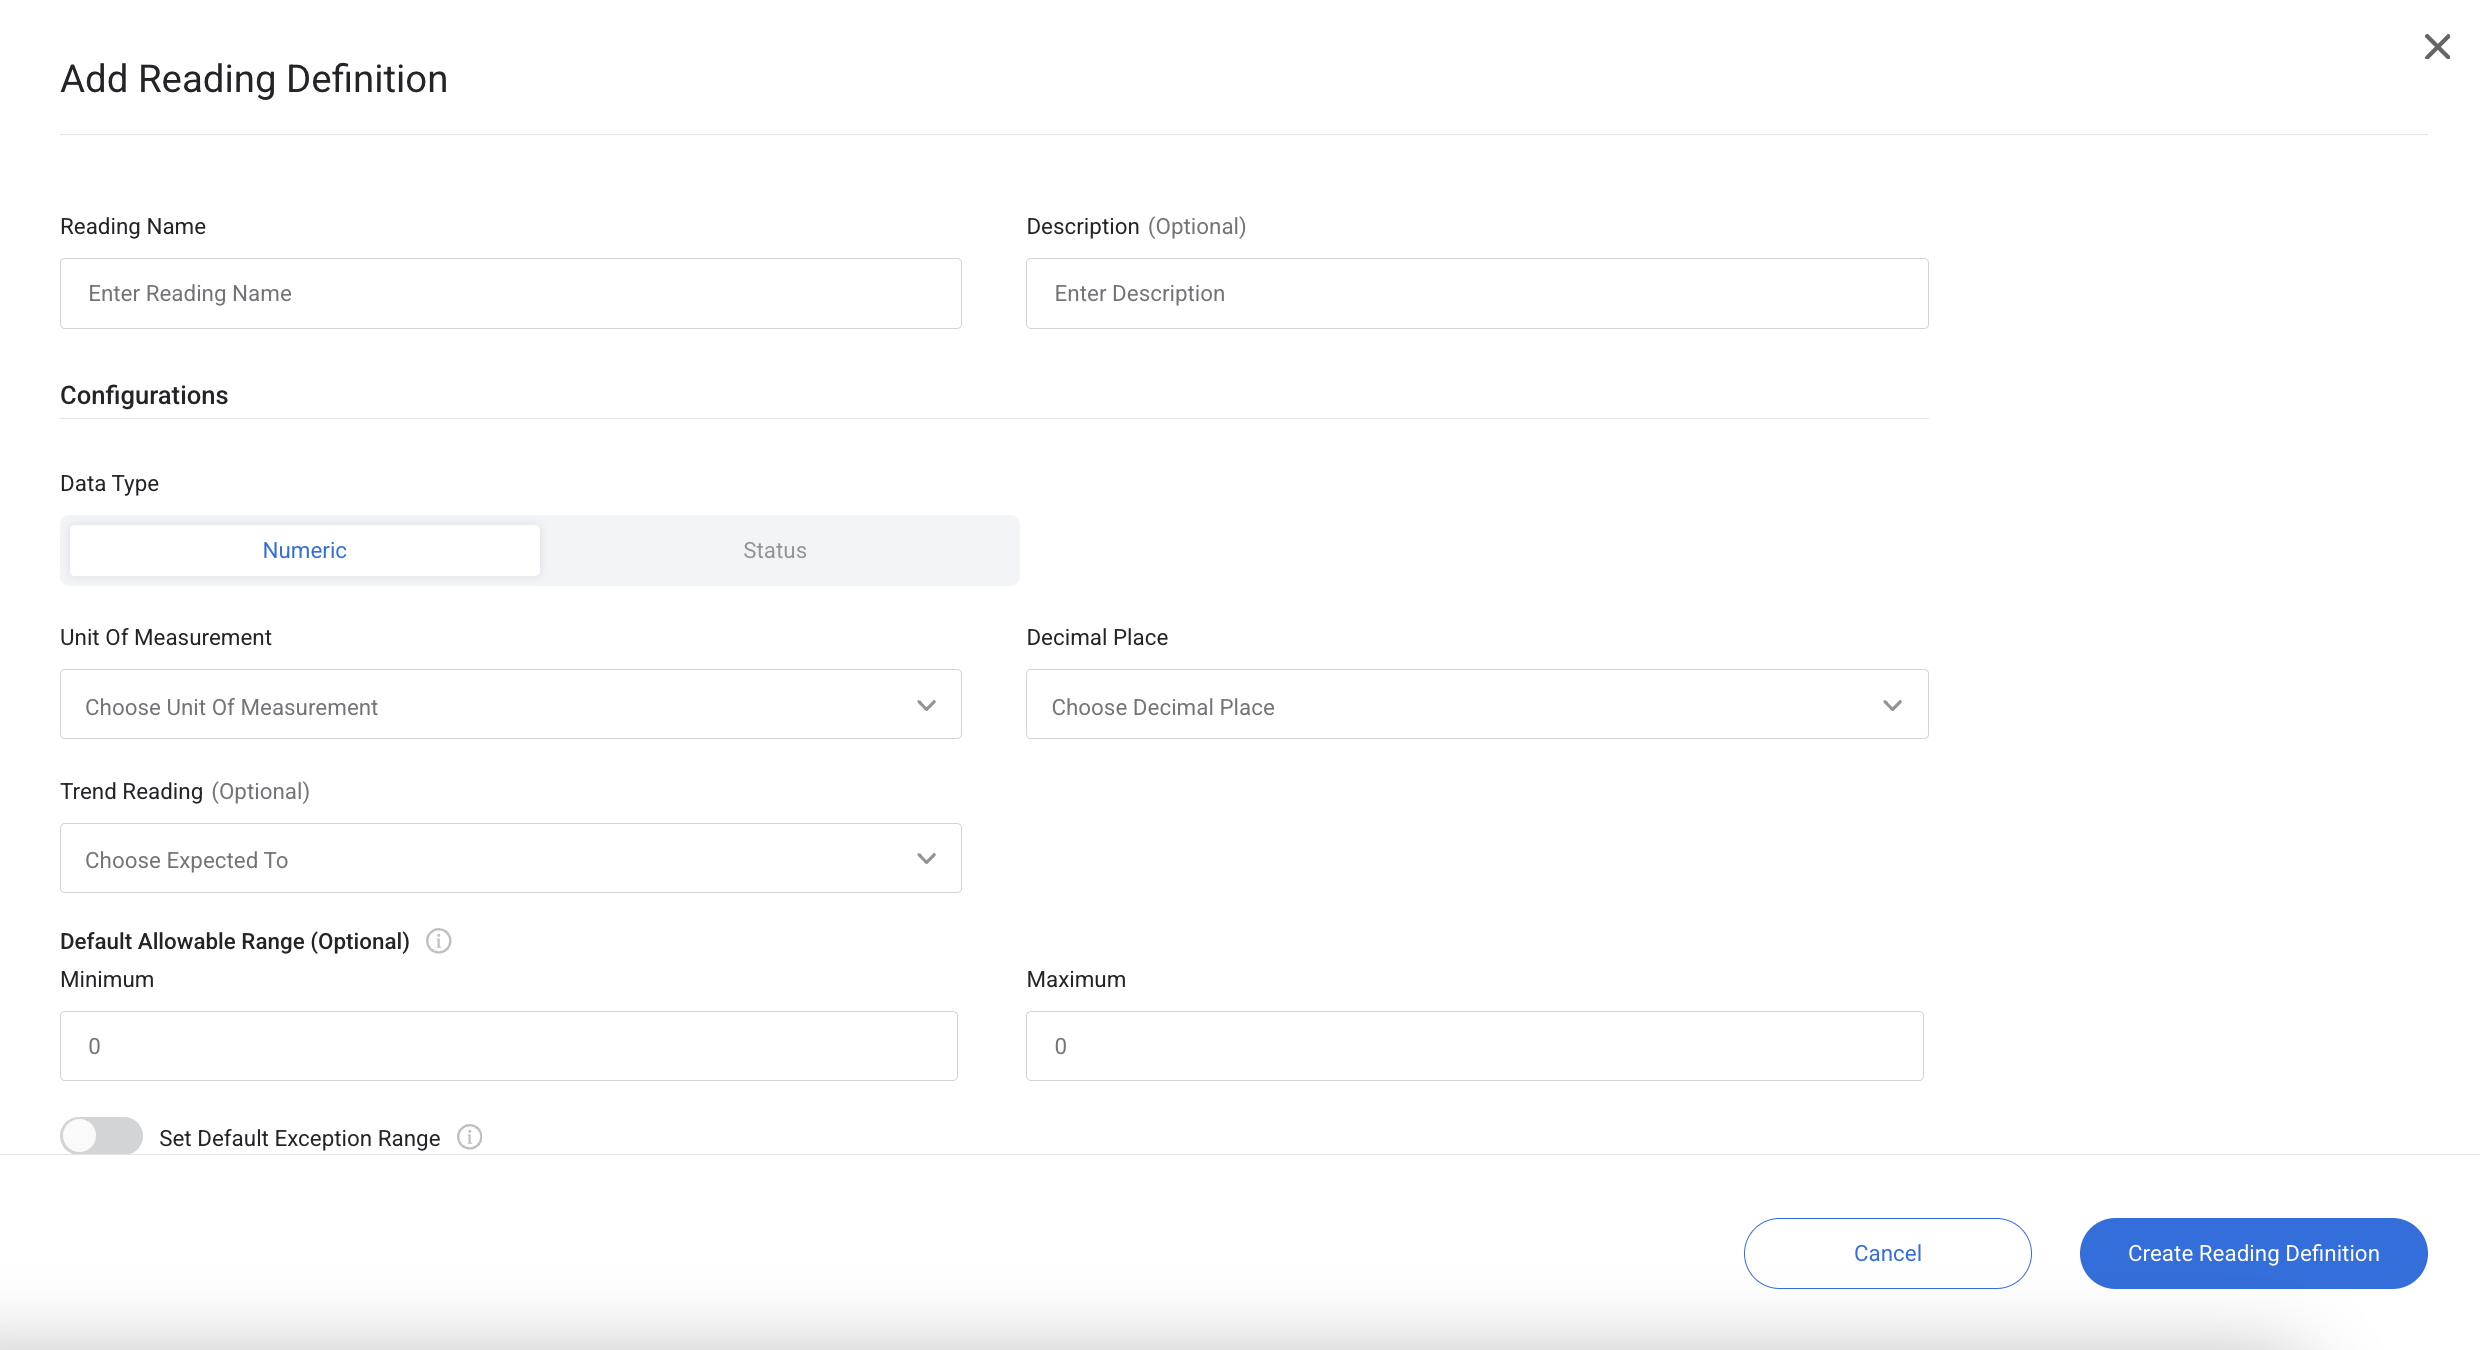Click the Configurations section heading
The height and width of the screenshot is (1350, 2480).
tap(144, 394)
